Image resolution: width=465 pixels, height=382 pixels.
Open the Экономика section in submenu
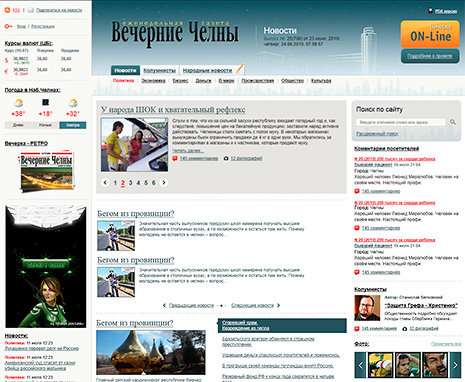coord(153,81)
